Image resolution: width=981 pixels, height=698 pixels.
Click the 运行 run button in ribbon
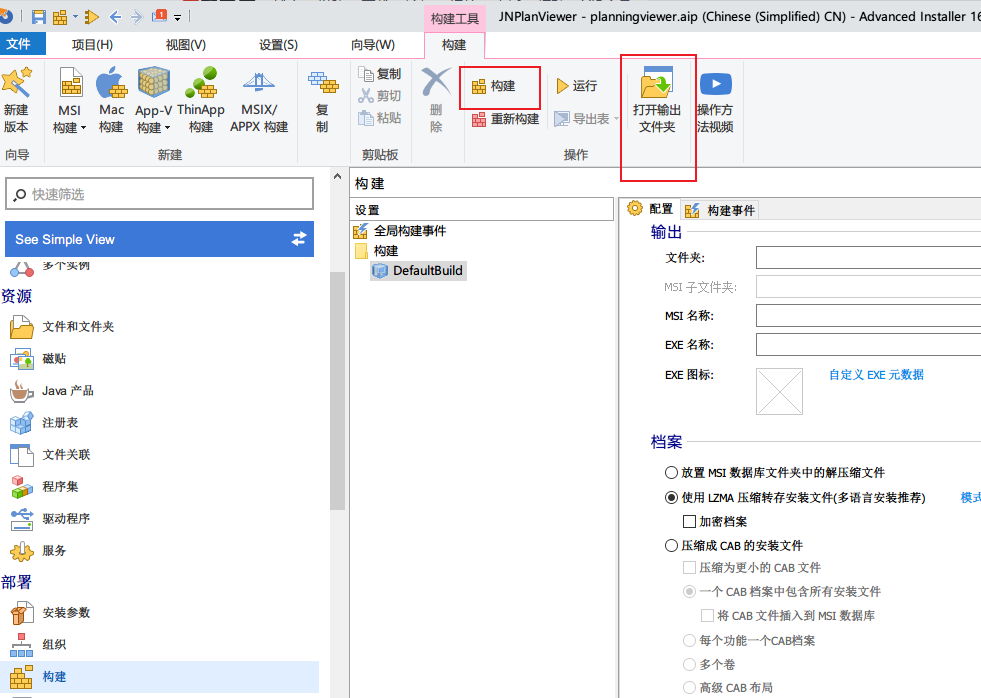[x=577, y=86]
